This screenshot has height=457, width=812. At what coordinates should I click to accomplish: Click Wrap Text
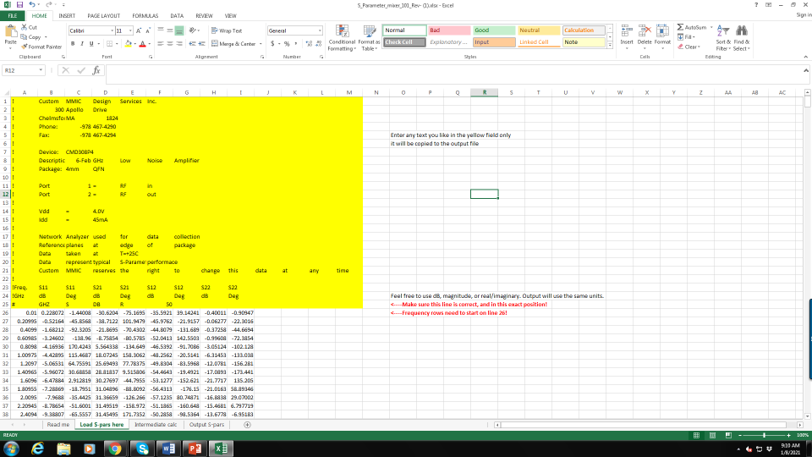227,31
